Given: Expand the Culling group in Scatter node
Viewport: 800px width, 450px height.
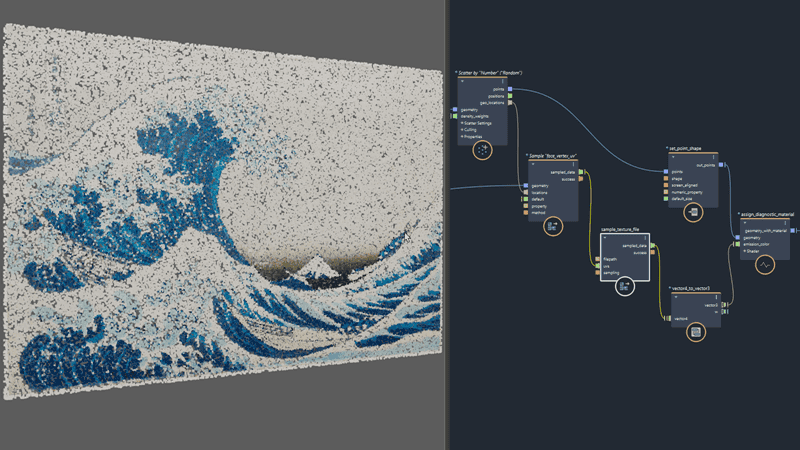Looking at the screenshot, I should (x=462, y=130).
